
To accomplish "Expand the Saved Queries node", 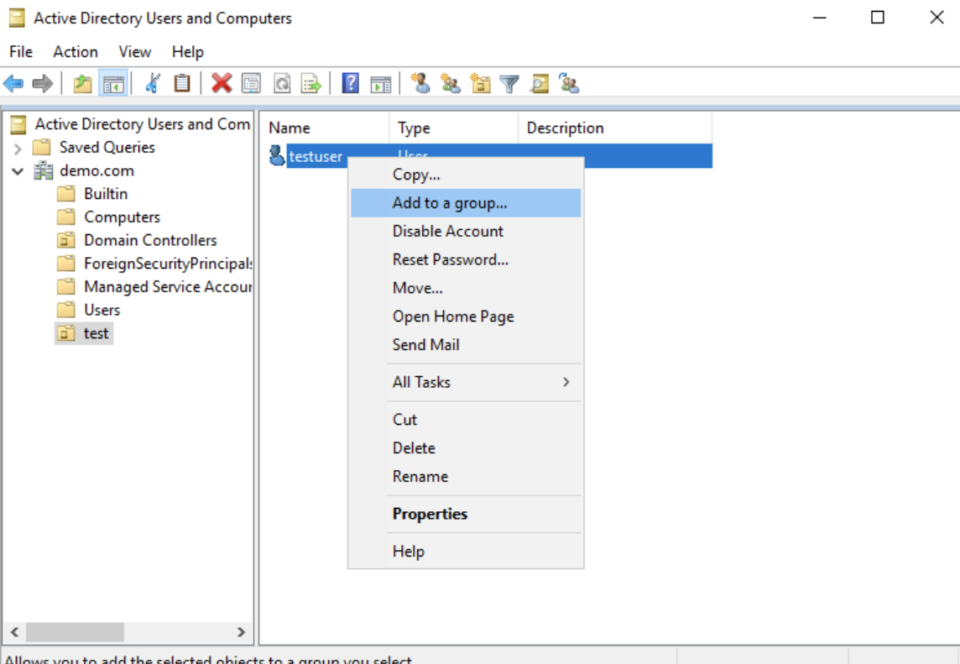I will click(x=18, y=147).
